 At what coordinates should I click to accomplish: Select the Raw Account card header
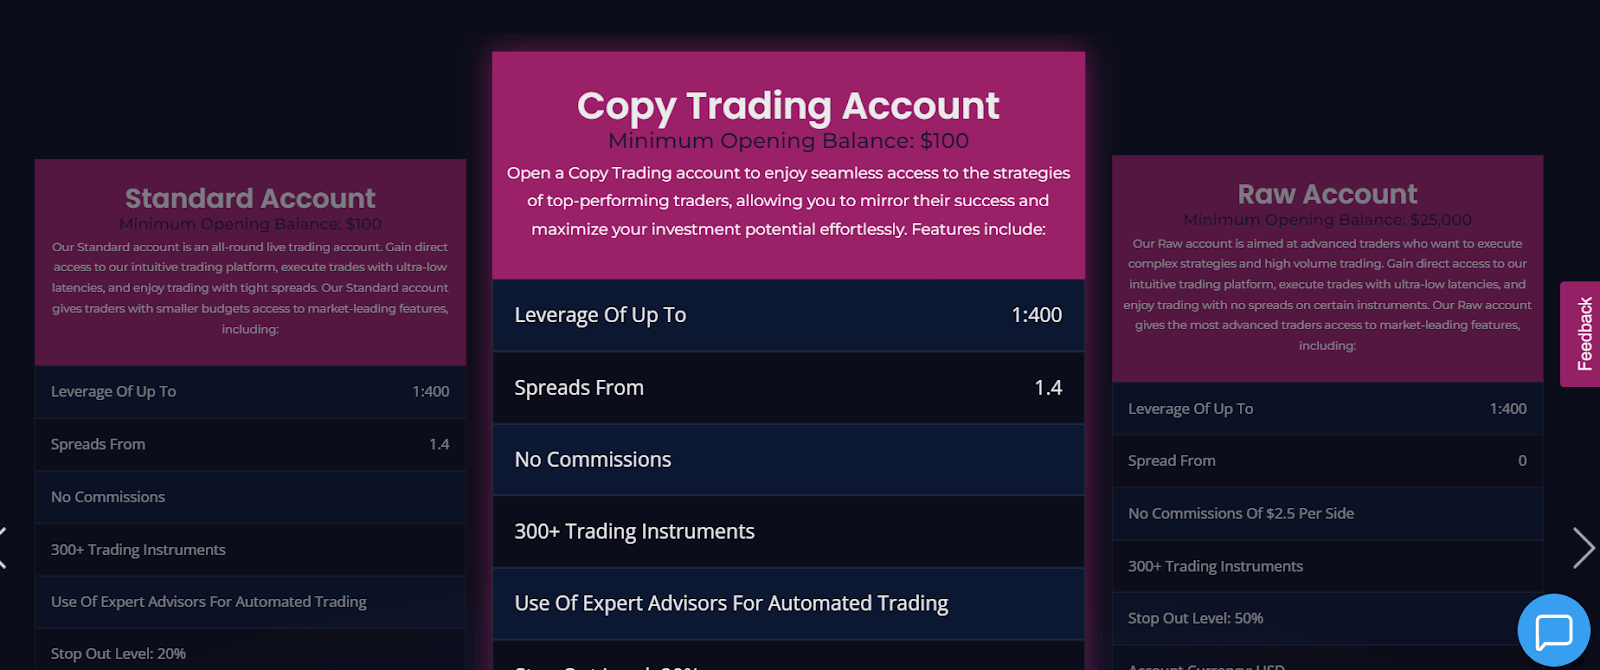1327,268
